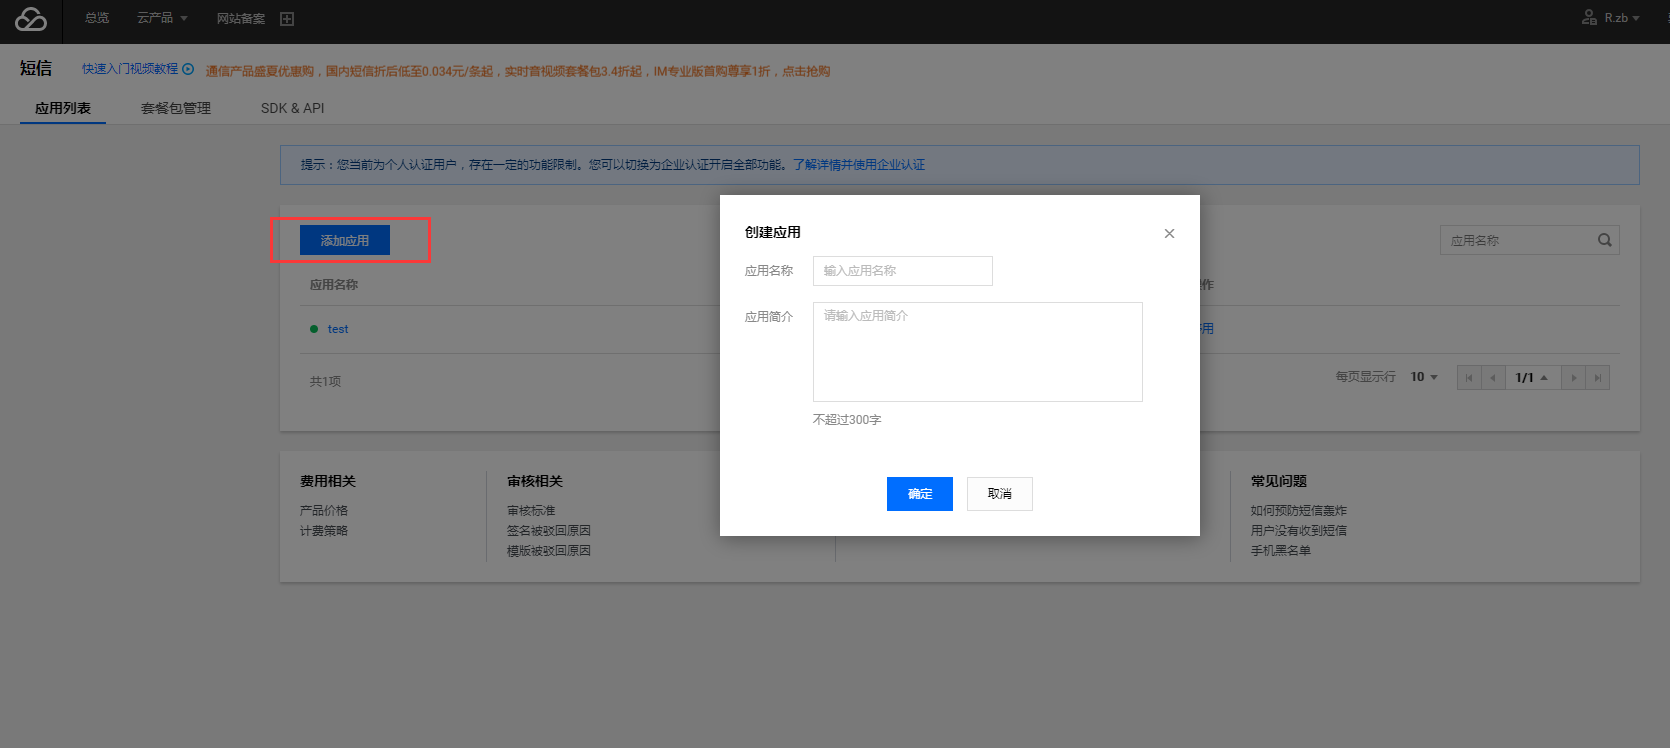Open the 1/1 page selector dropdown
The height and width of the screenshot is (748, 1670).
click(1531, 378)
